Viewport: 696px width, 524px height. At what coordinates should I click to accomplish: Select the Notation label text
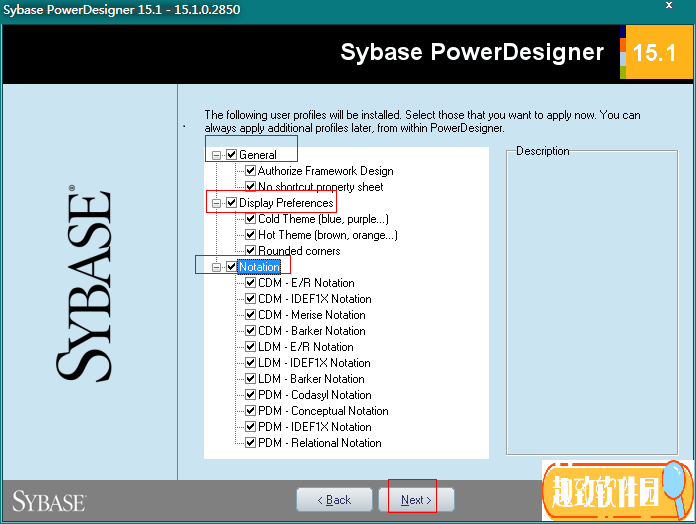coord(259,267)
